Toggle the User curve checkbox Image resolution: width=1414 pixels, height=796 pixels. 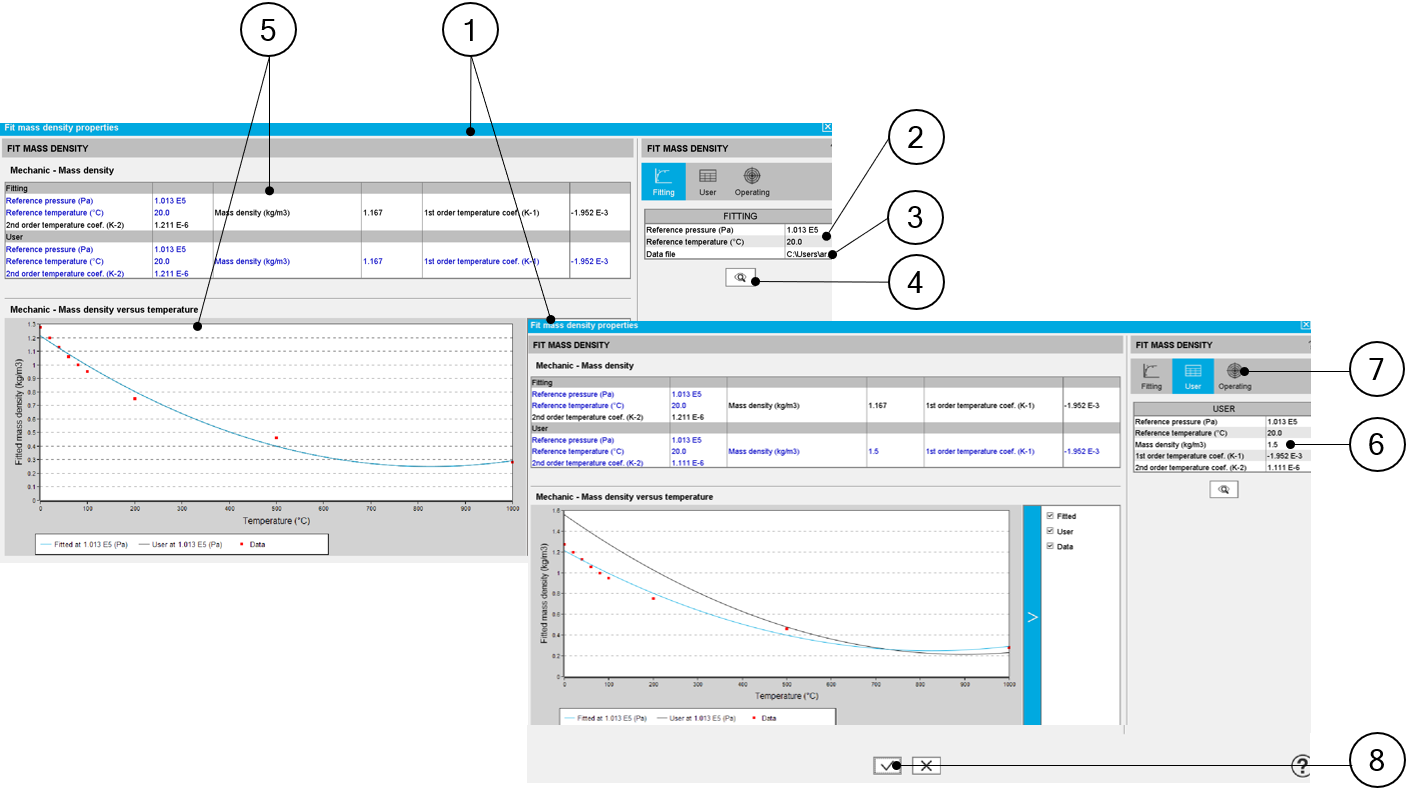[1049, 531]
